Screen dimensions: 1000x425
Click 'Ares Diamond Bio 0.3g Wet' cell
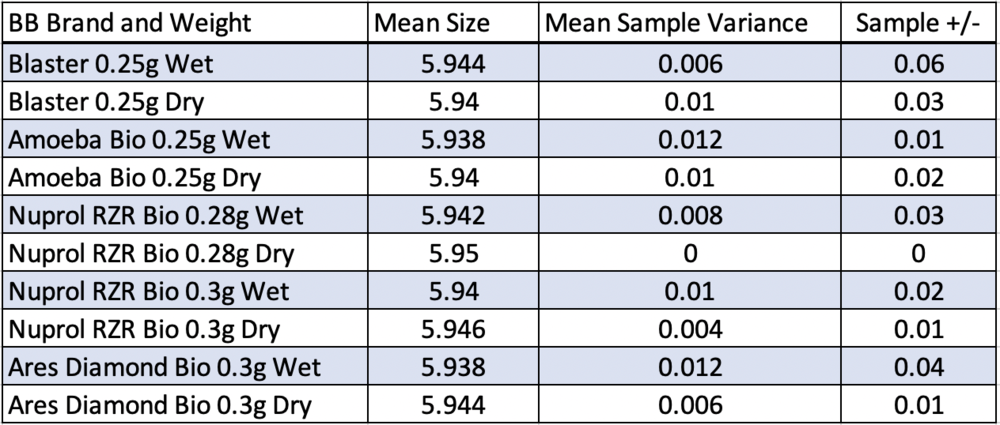click(163, 368)
